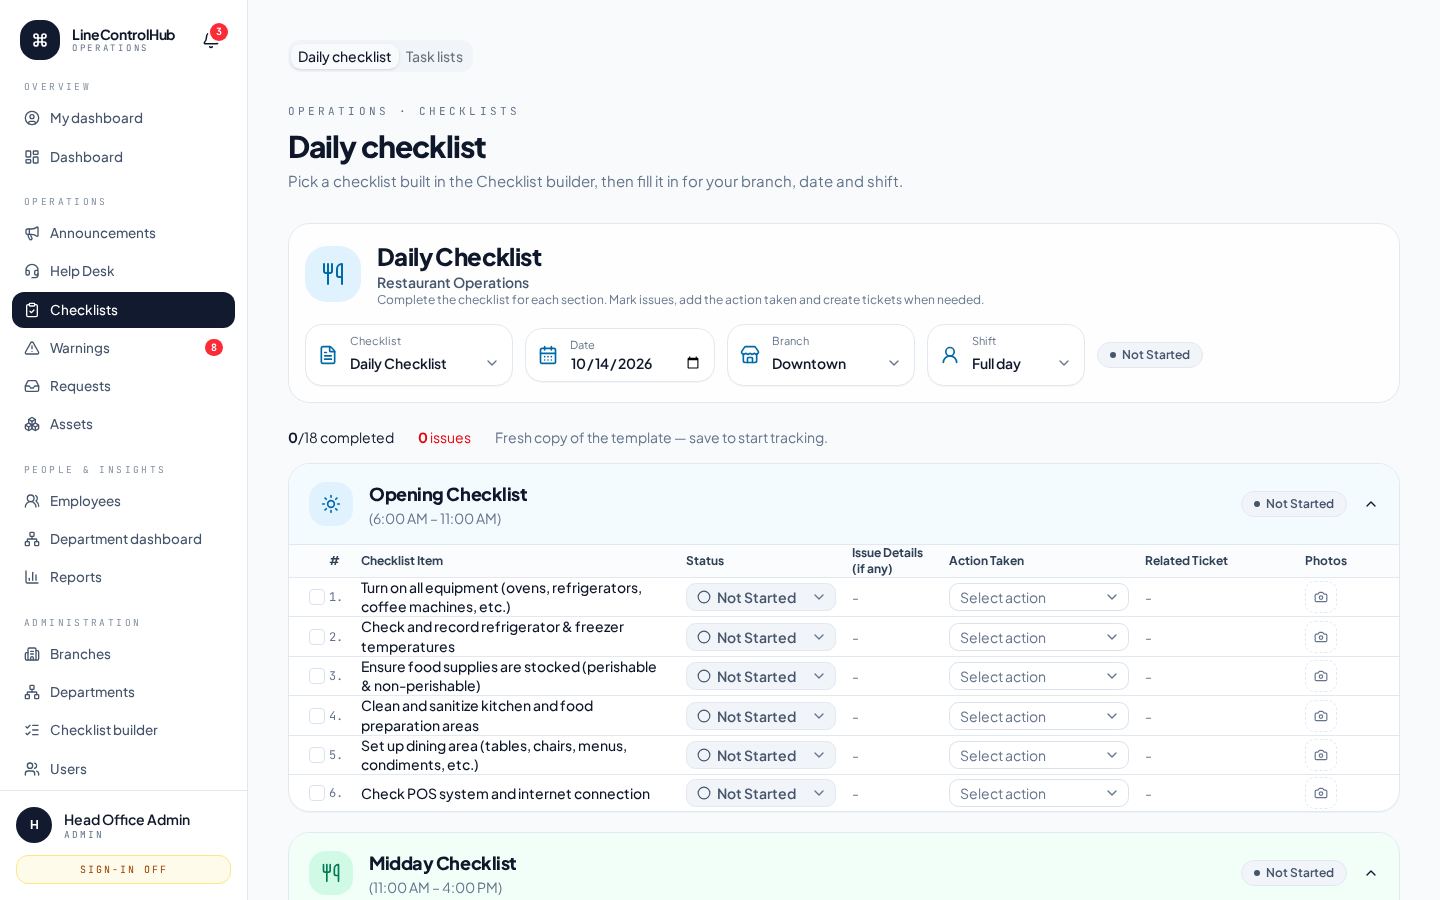Check the box for refrigerator temperatures item

point(317,637)
